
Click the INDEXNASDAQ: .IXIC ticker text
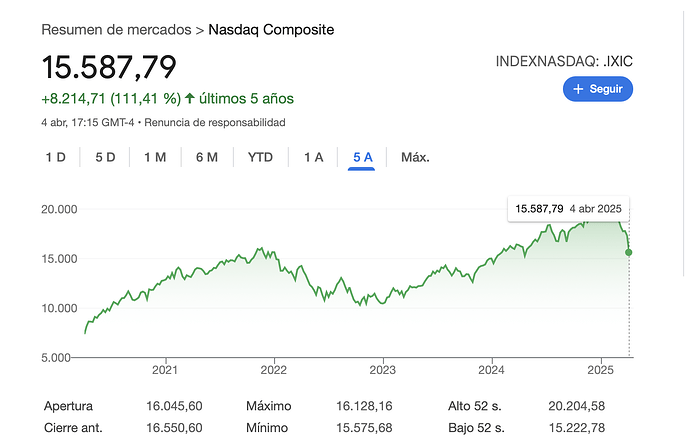564,62
